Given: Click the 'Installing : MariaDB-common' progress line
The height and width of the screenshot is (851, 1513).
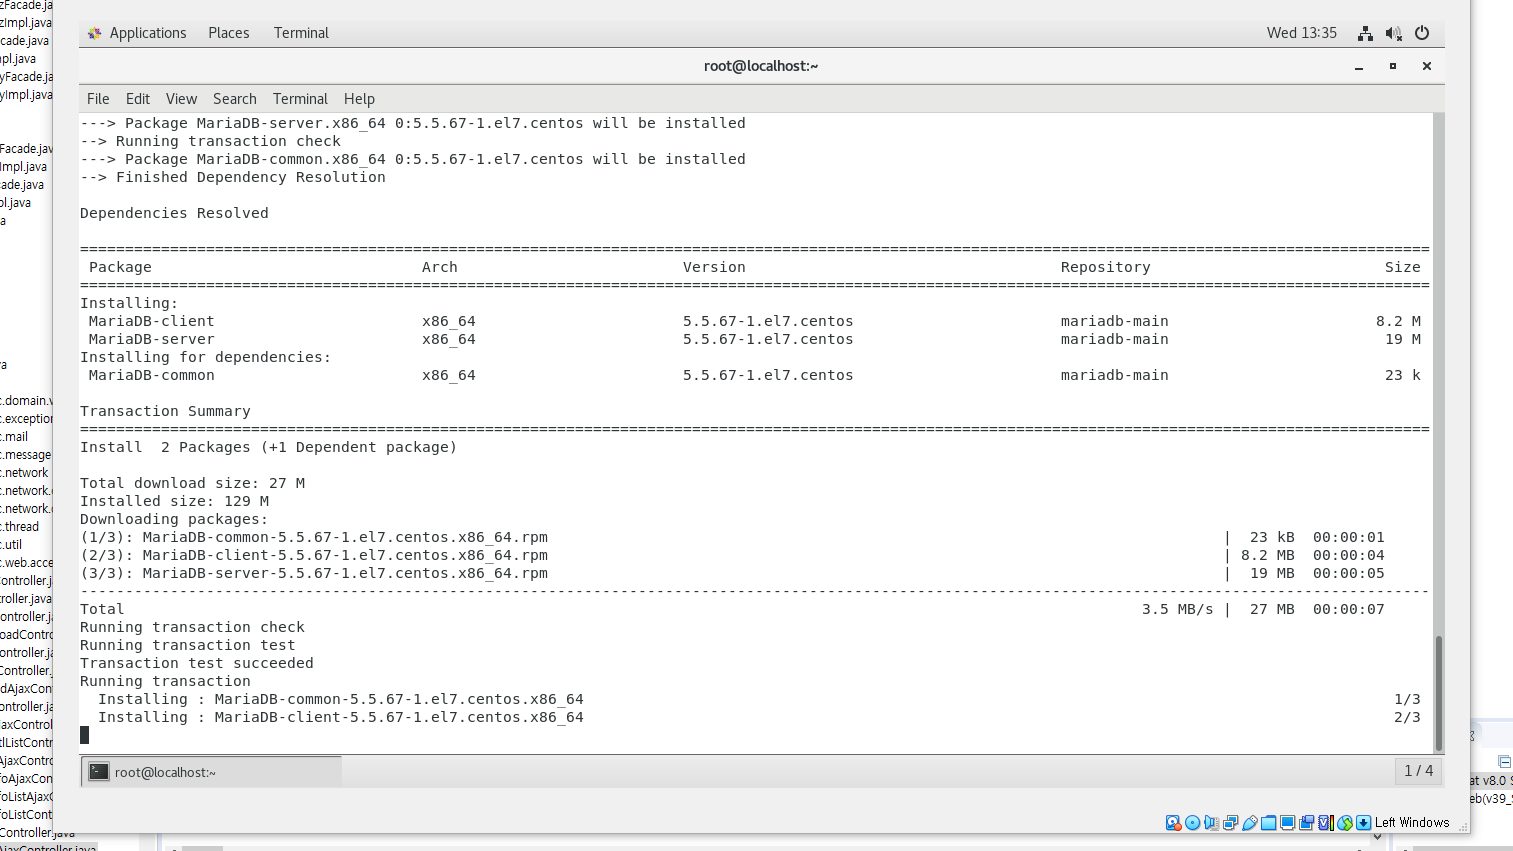Looking at the screenshot, I should (759, 699).
